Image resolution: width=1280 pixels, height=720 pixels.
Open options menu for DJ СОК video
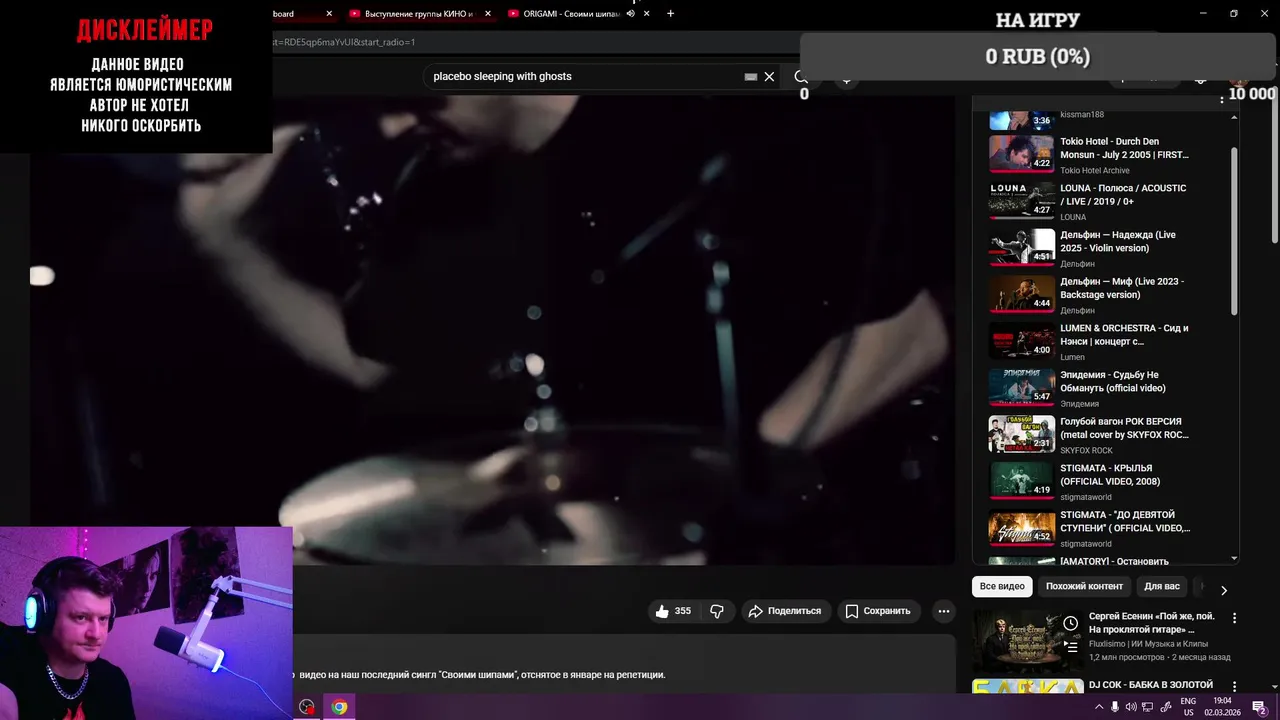(x=1234, y=687)
